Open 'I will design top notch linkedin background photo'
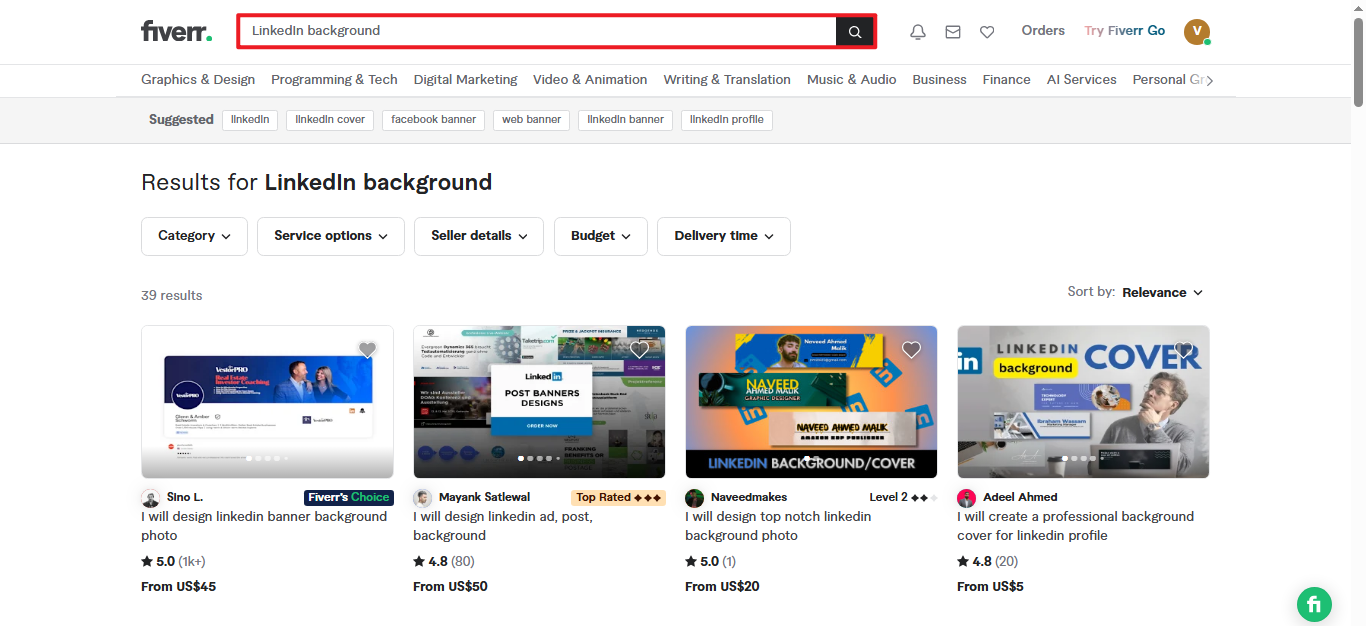 point(778,526)
